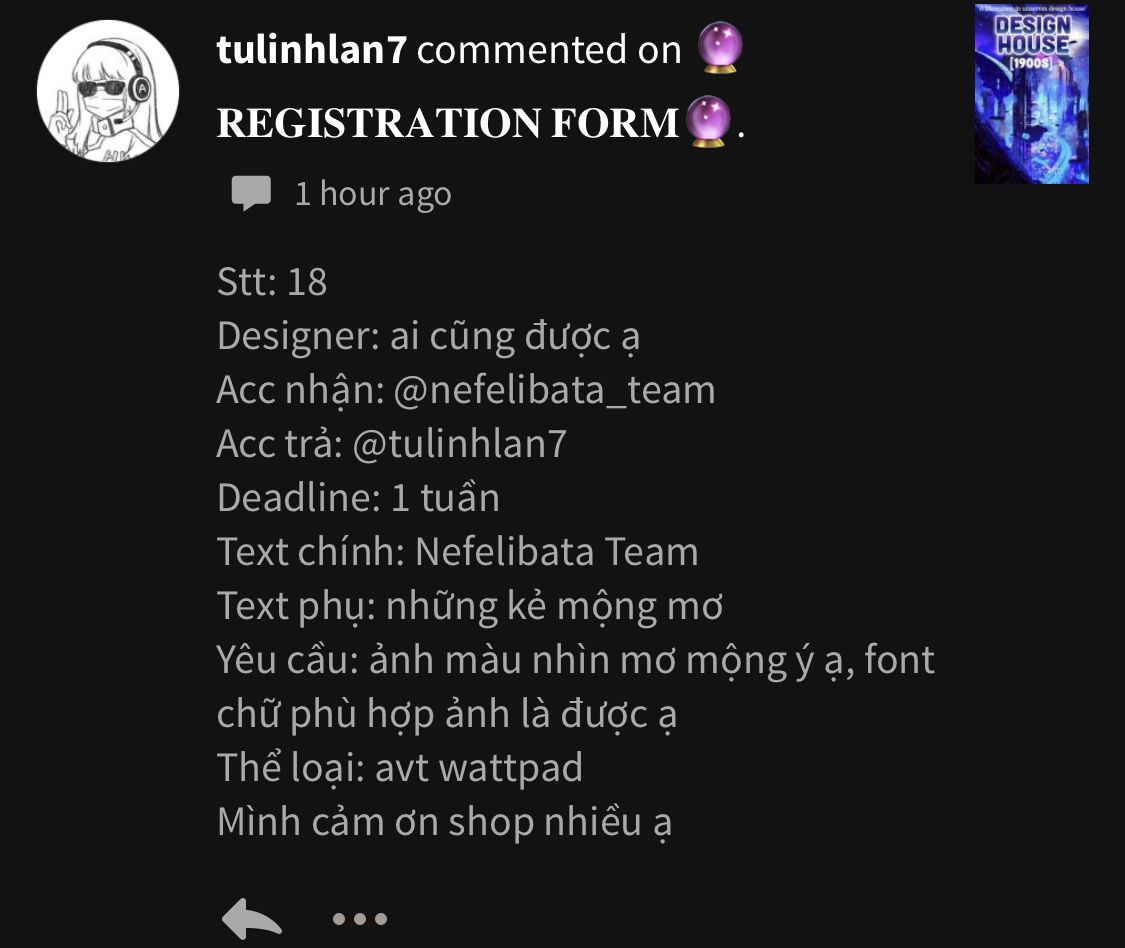Click the 'commented on' text
1125x948 pixels.
549,50
